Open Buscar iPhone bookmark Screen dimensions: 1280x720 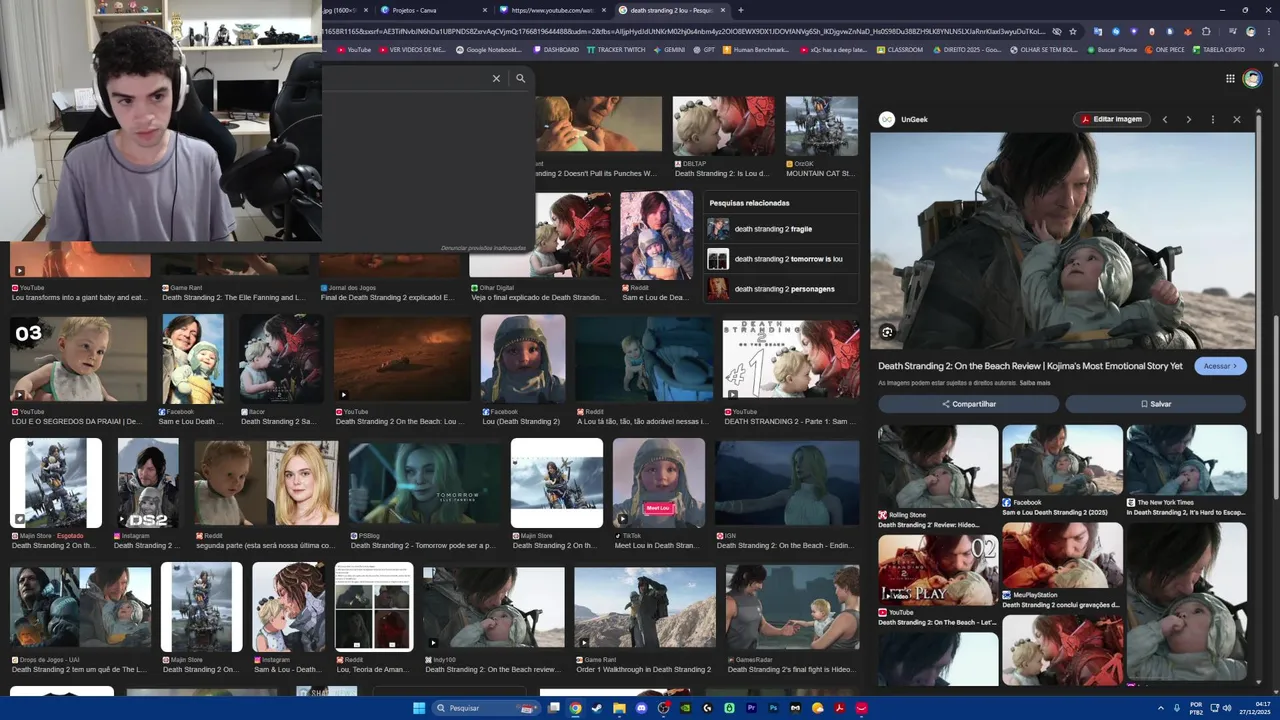(x=1111, y=49)
